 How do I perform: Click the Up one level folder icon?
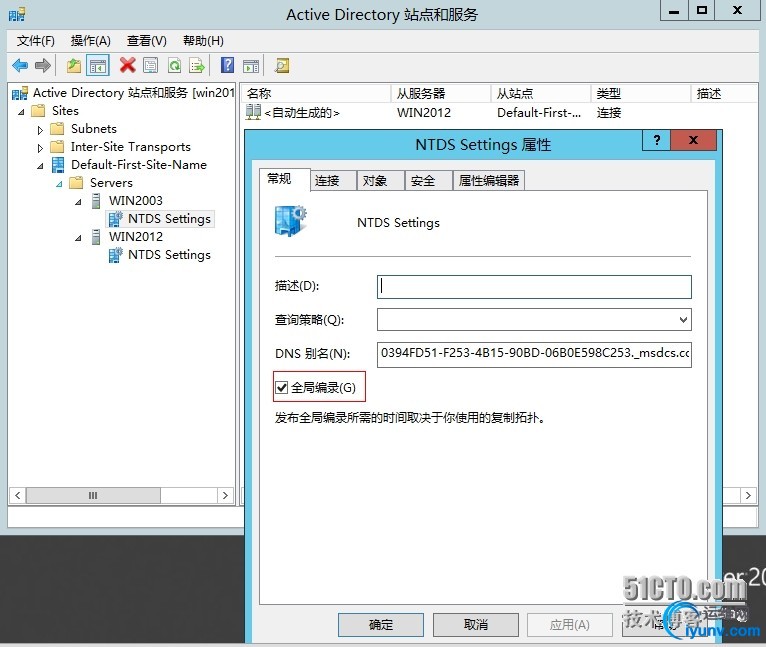click(74, 65)
